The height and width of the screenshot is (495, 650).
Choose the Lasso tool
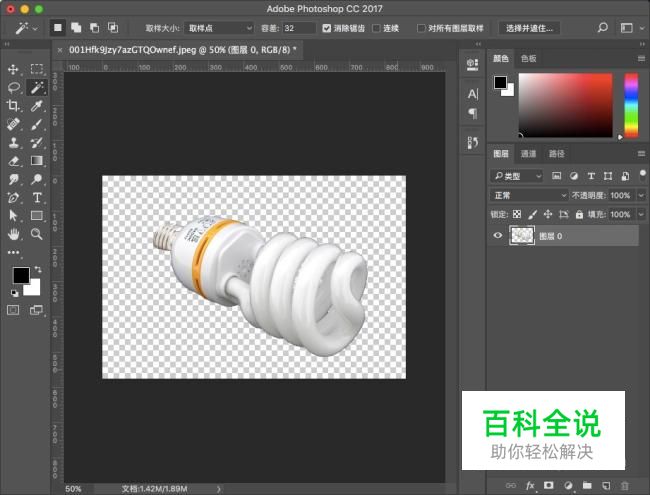click(x=14, y=87)
